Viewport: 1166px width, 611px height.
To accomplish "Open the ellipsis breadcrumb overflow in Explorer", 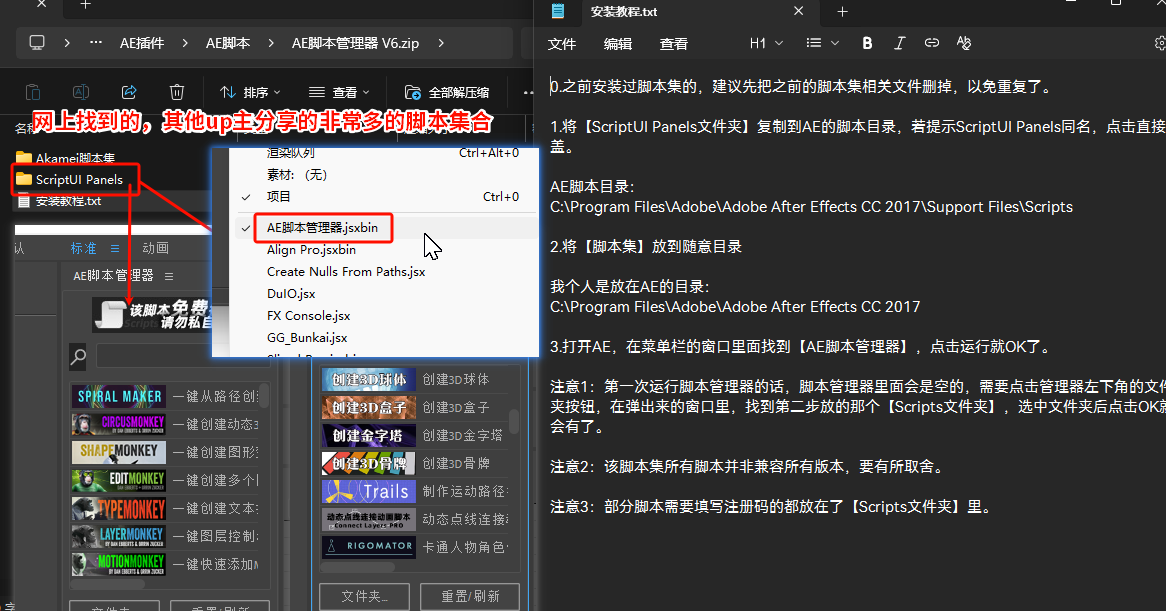I will (96, 43).
